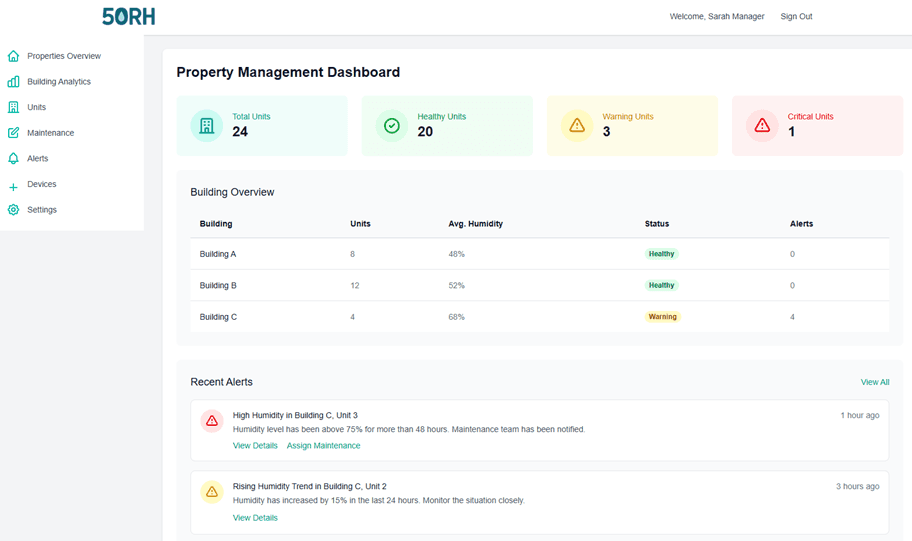Select the Critical Units card
Screen dimensions: 912x541
pos(818,126)
